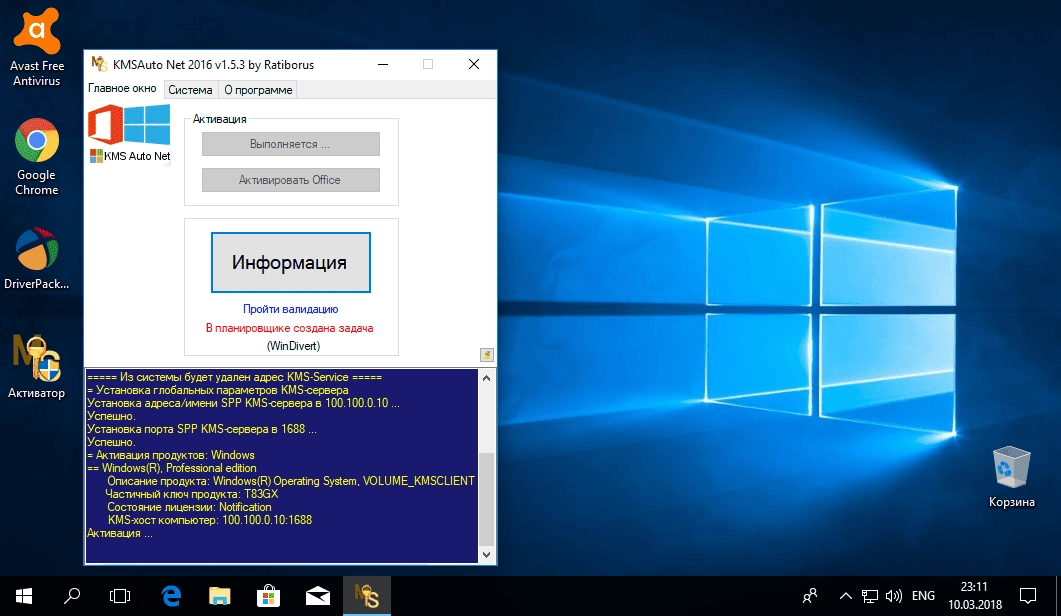The width and height of the screenshot is (1061, 616).
Task: Click the small yellow log-clear icon above console
Action: [487, 355]
